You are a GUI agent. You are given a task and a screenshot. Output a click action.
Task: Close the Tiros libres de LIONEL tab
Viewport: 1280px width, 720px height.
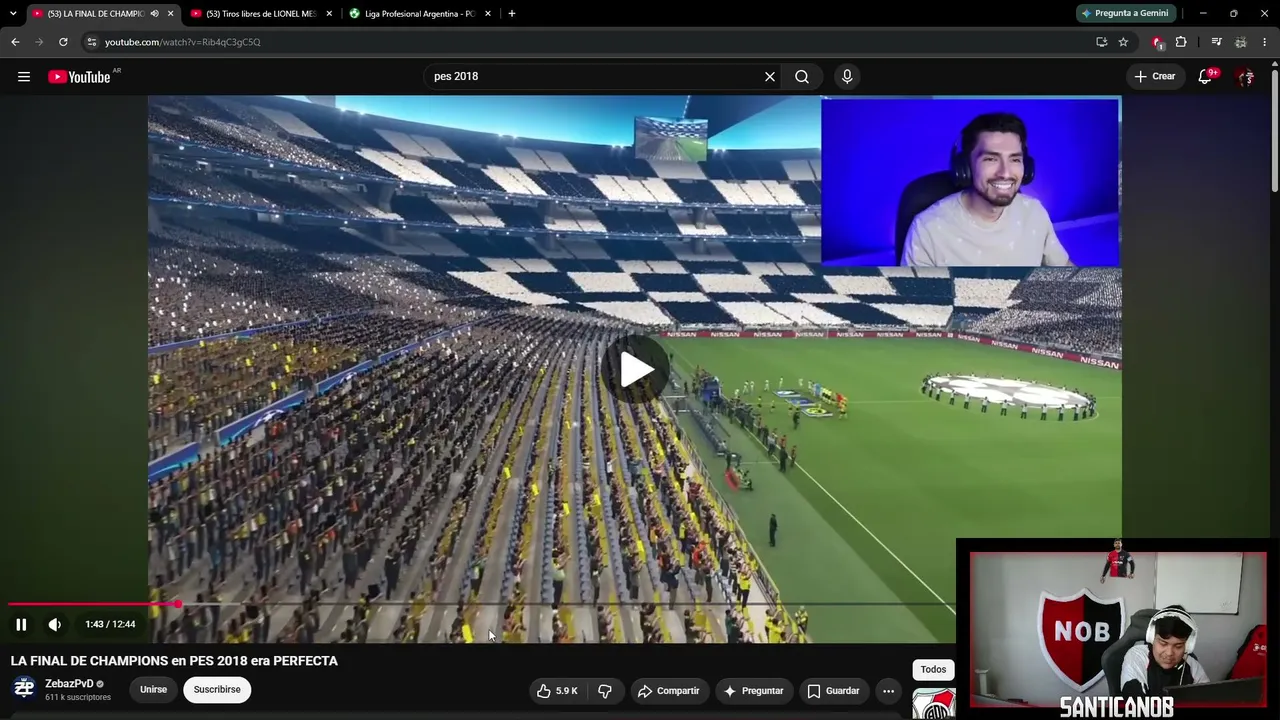(x=329, y=14)
